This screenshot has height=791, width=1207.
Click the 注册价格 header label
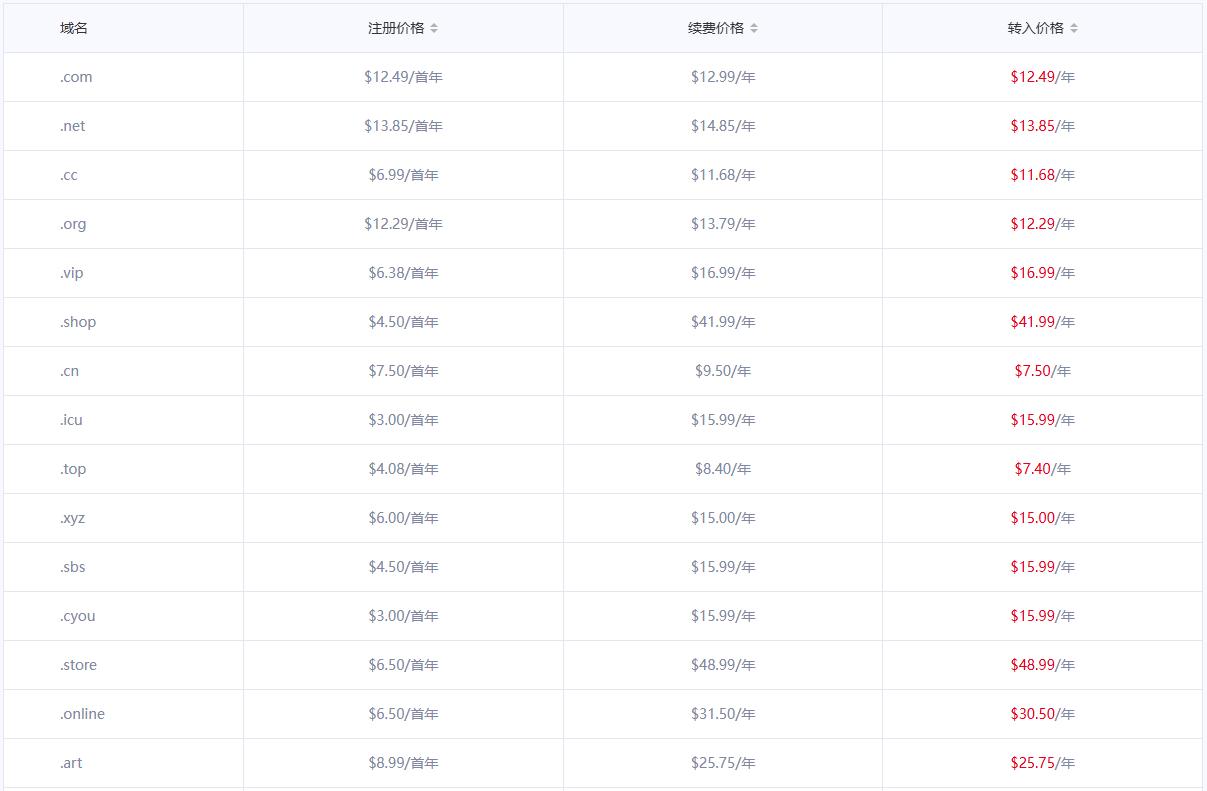396,28
